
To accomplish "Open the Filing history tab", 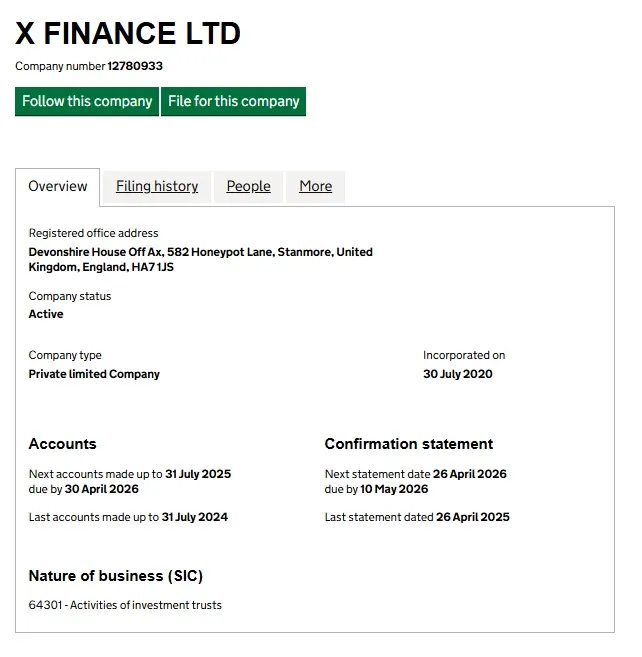I will point(157,186).
